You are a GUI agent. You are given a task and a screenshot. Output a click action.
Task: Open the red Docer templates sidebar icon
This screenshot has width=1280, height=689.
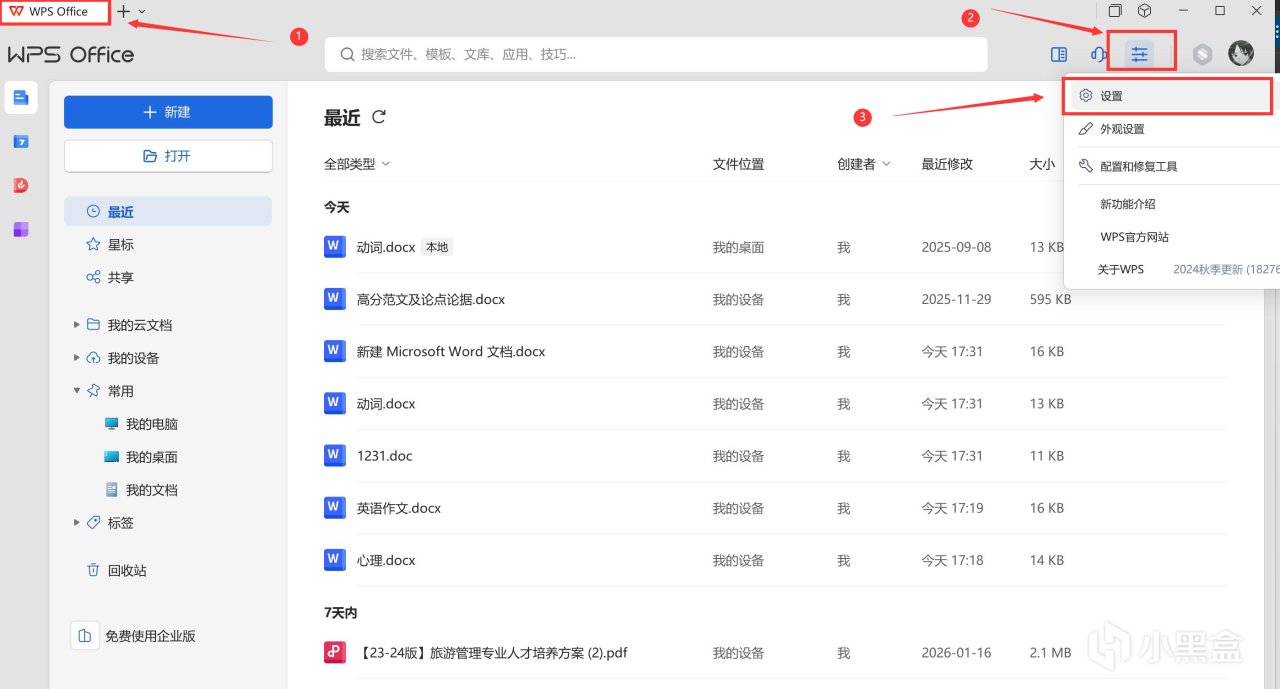pyautogui.click(x=21, y=185)
